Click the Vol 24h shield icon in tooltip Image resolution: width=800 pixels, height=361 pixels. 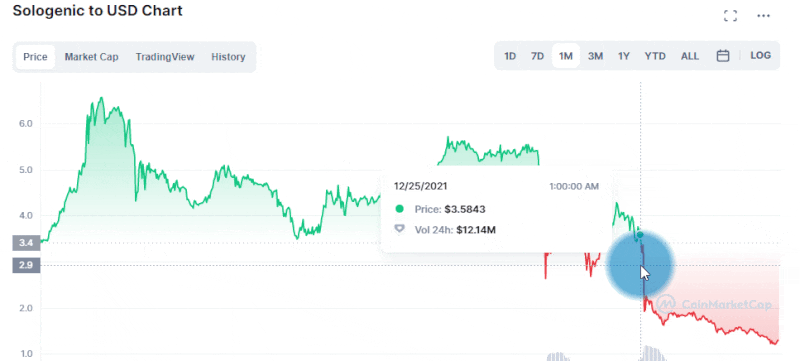click(x=399, y=229)
